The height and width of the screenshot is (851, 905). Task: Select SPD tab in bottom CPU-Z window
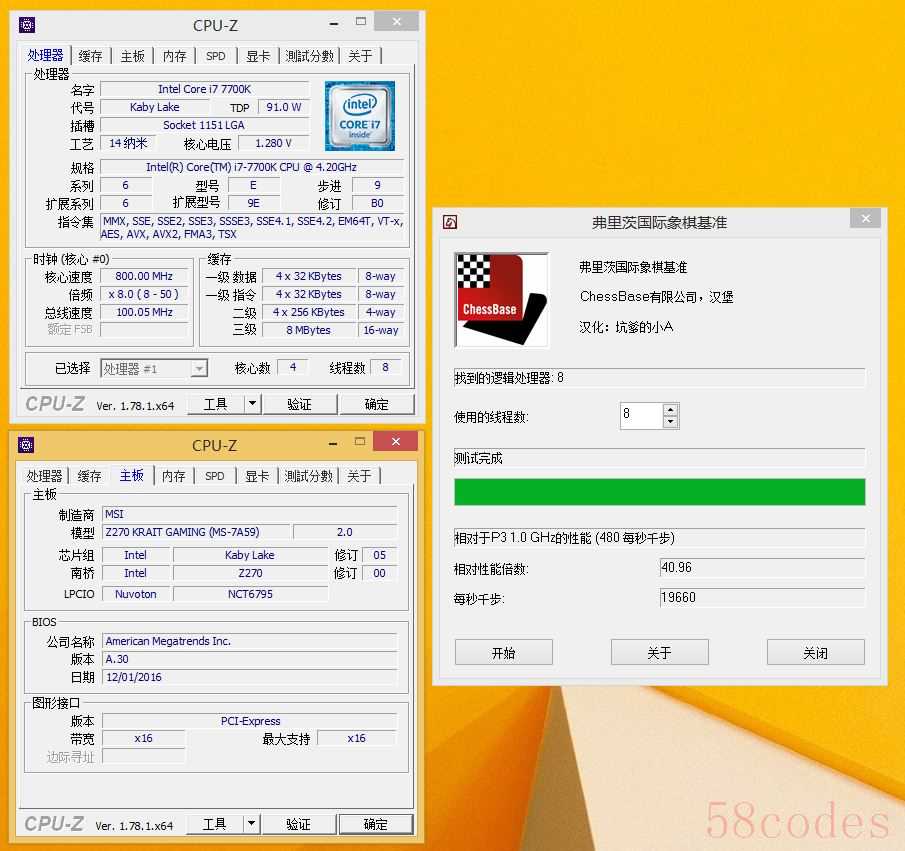tap(215, 476)
